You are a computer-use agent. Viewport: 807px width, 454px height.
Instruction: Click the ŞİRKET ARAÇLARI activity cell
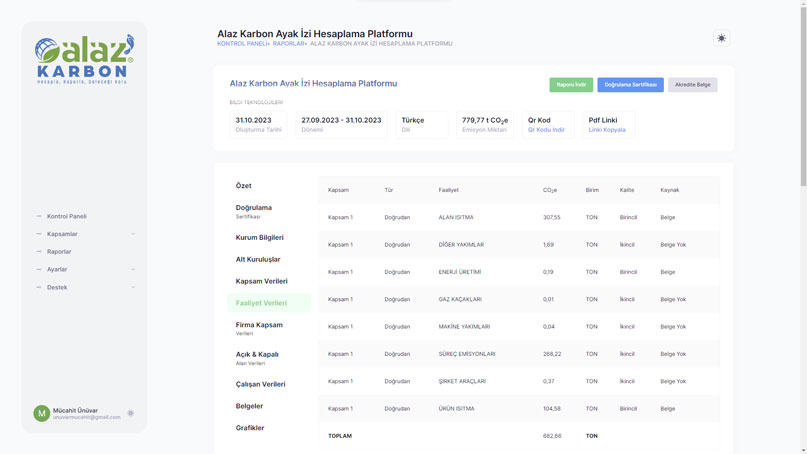tap(462, 381)
